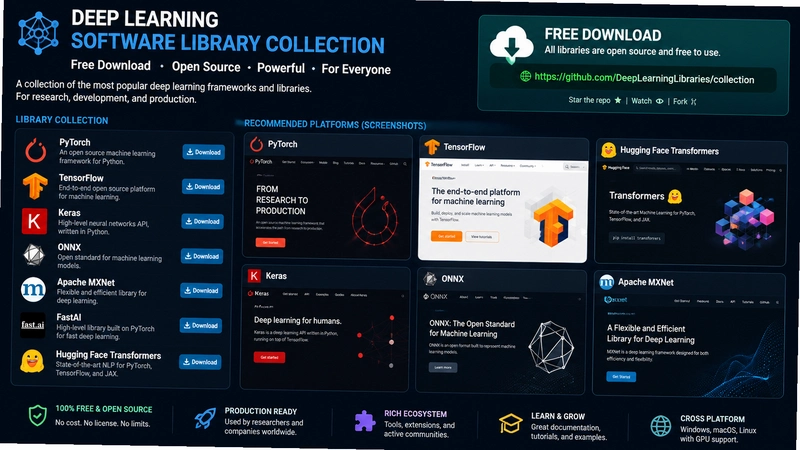800x450 pixels.
Task: Click the Cross Platform globe icon
Action: (x=661, y=426)
